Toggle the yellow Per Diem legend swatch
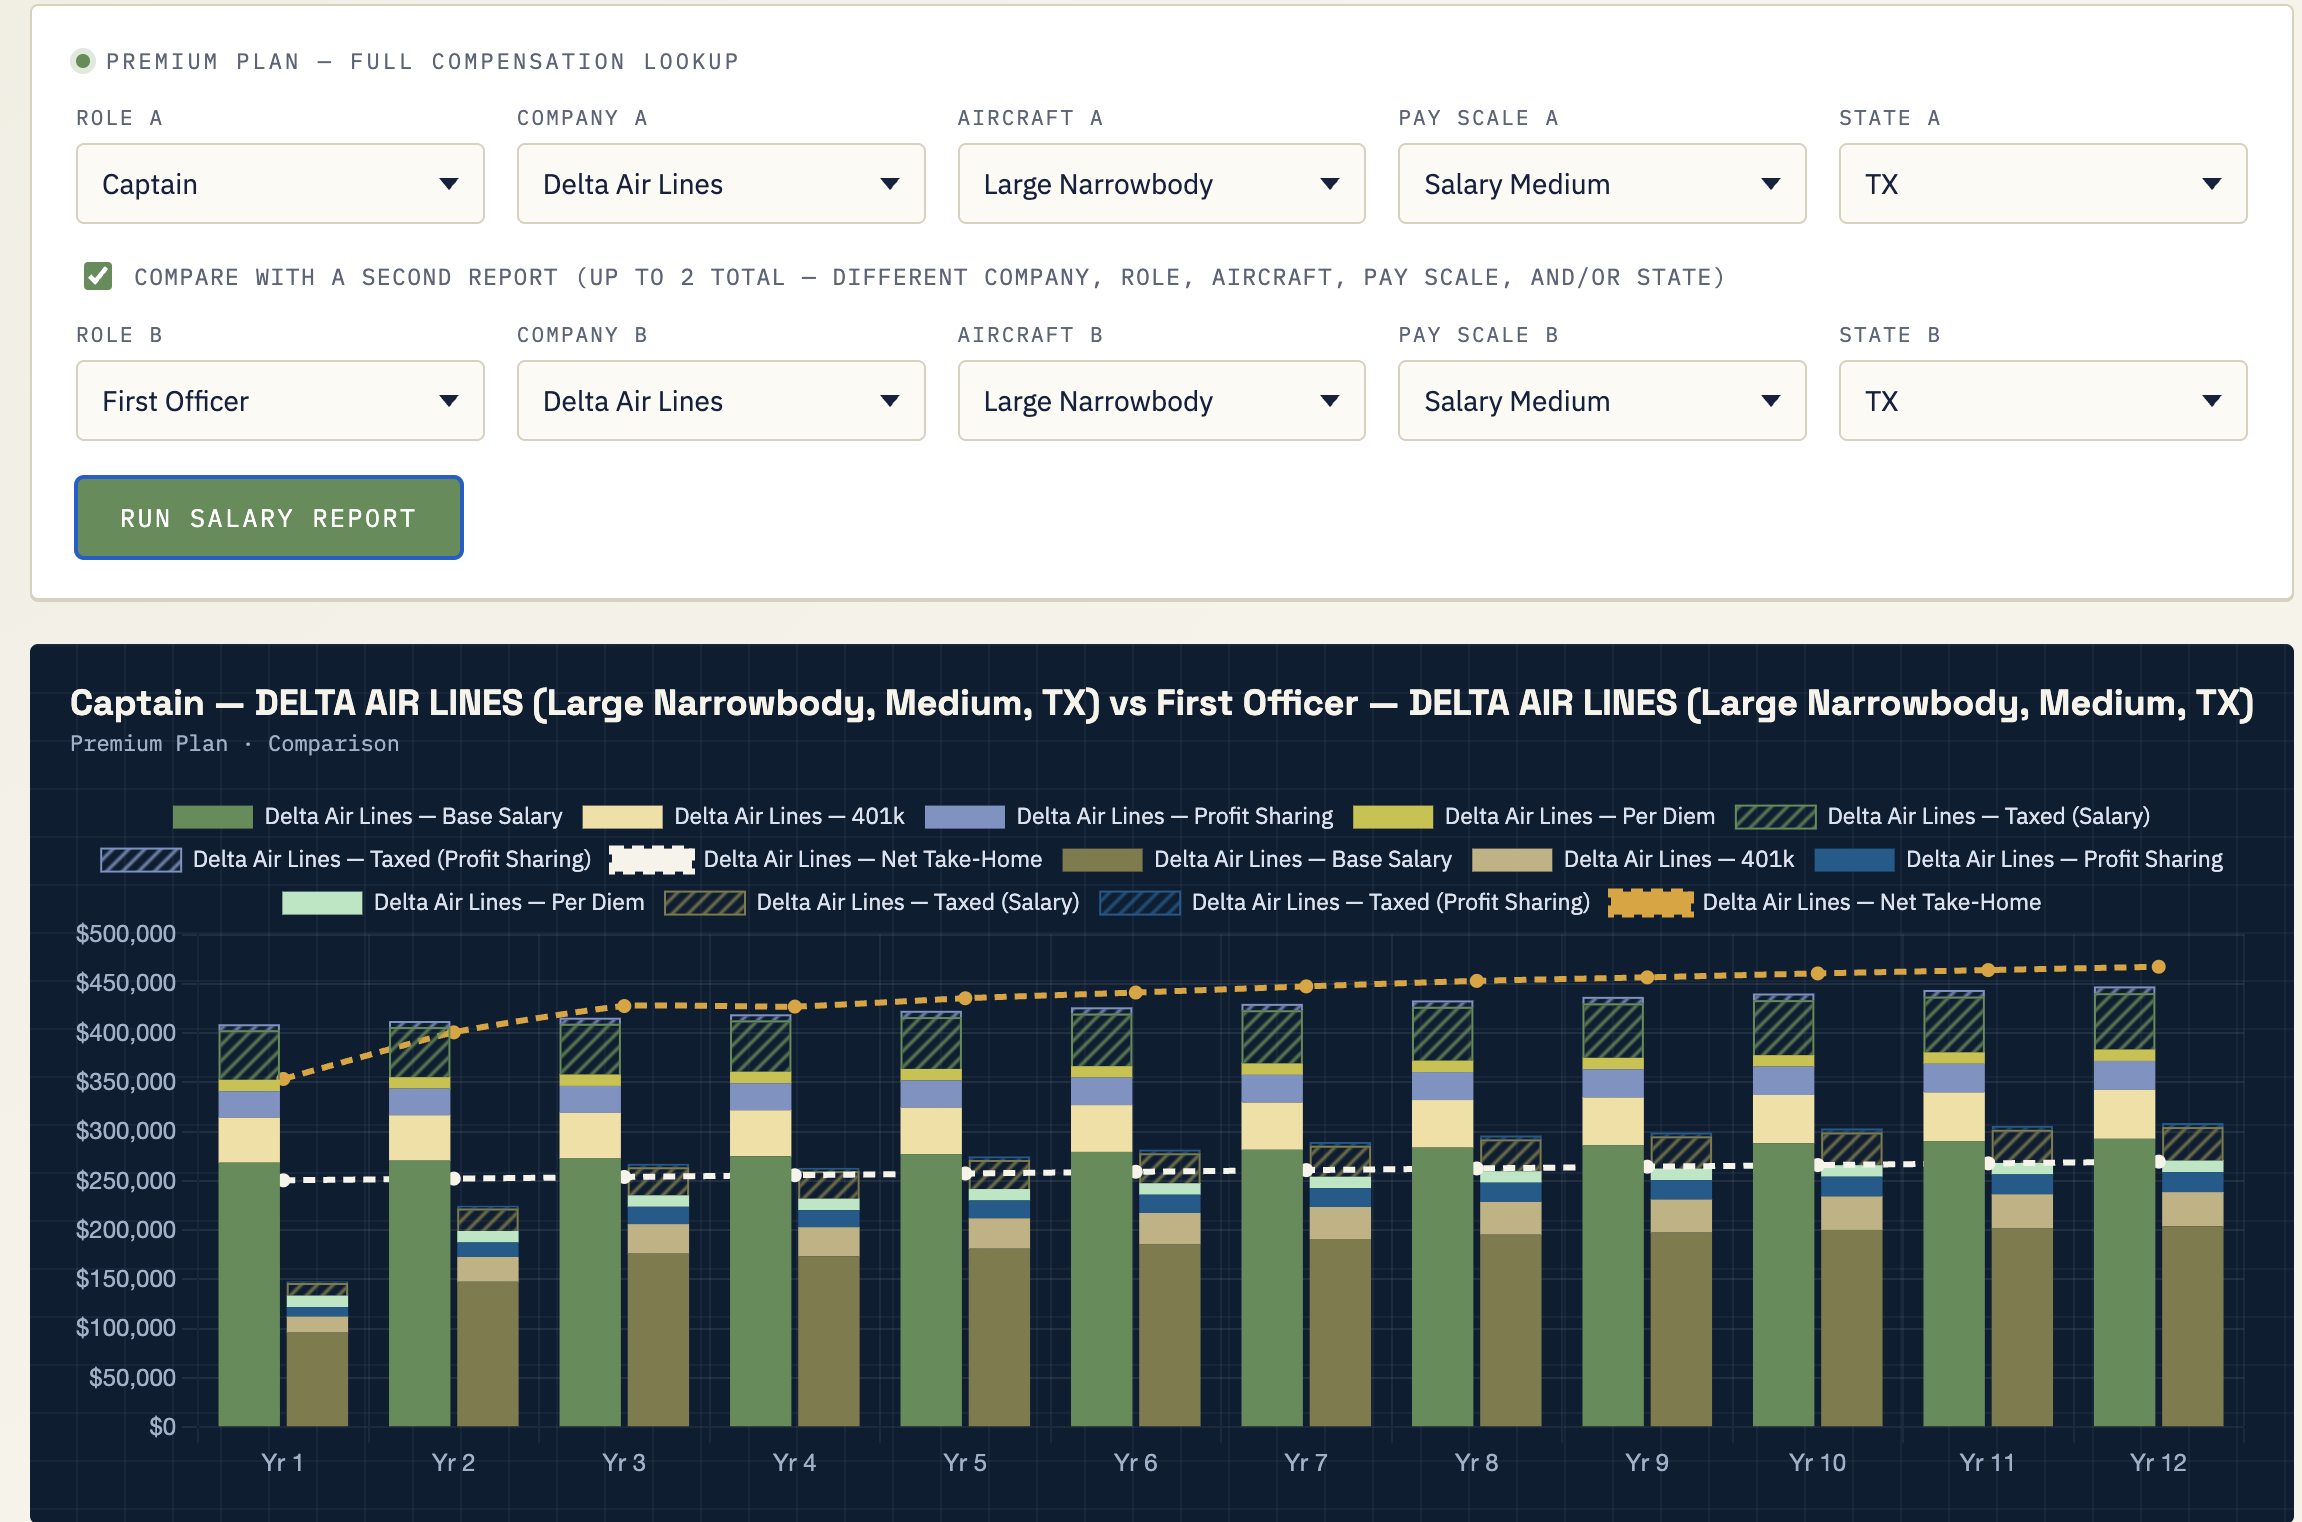The image size is (2302, 1522). click(x=1392, y=817)
